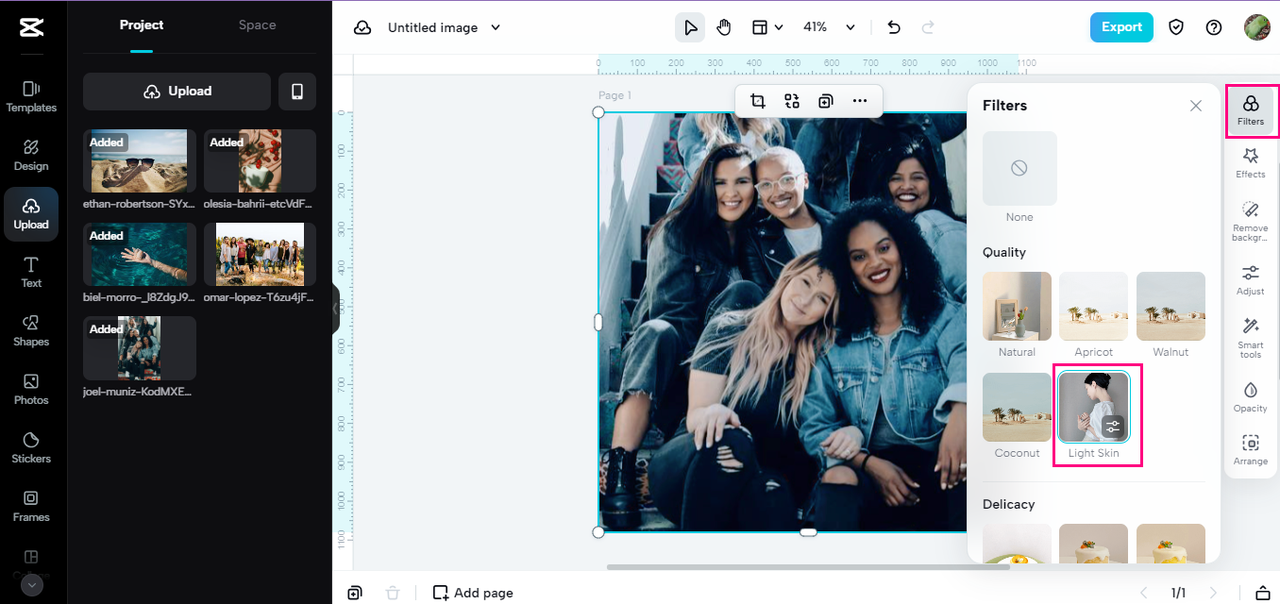The width and height of the screenshot is (1280, 604).
Task: Go to previous page arrow
Action: point(1145,593)
